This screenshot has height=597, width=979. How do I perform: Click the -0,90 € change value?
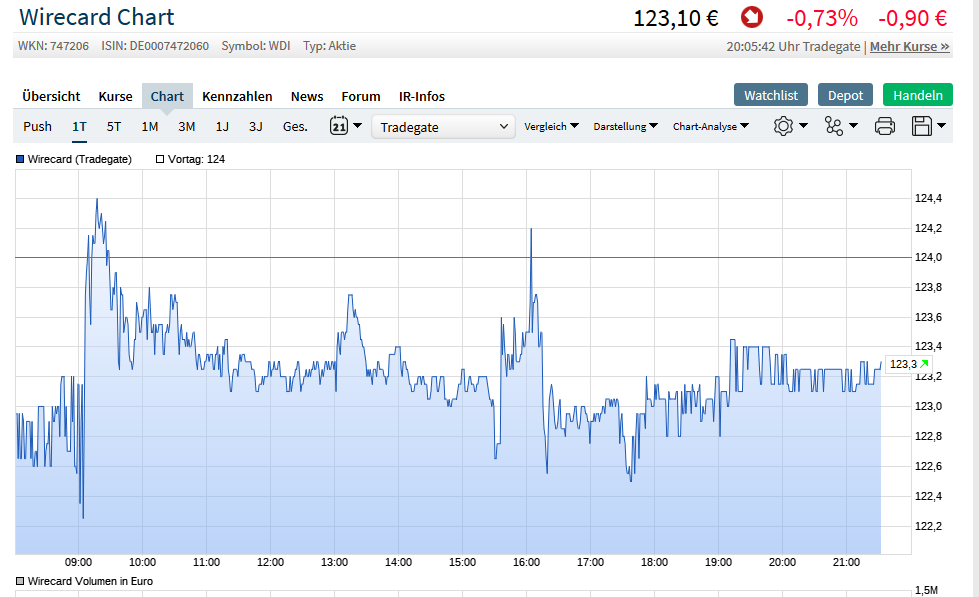point(913,17)
